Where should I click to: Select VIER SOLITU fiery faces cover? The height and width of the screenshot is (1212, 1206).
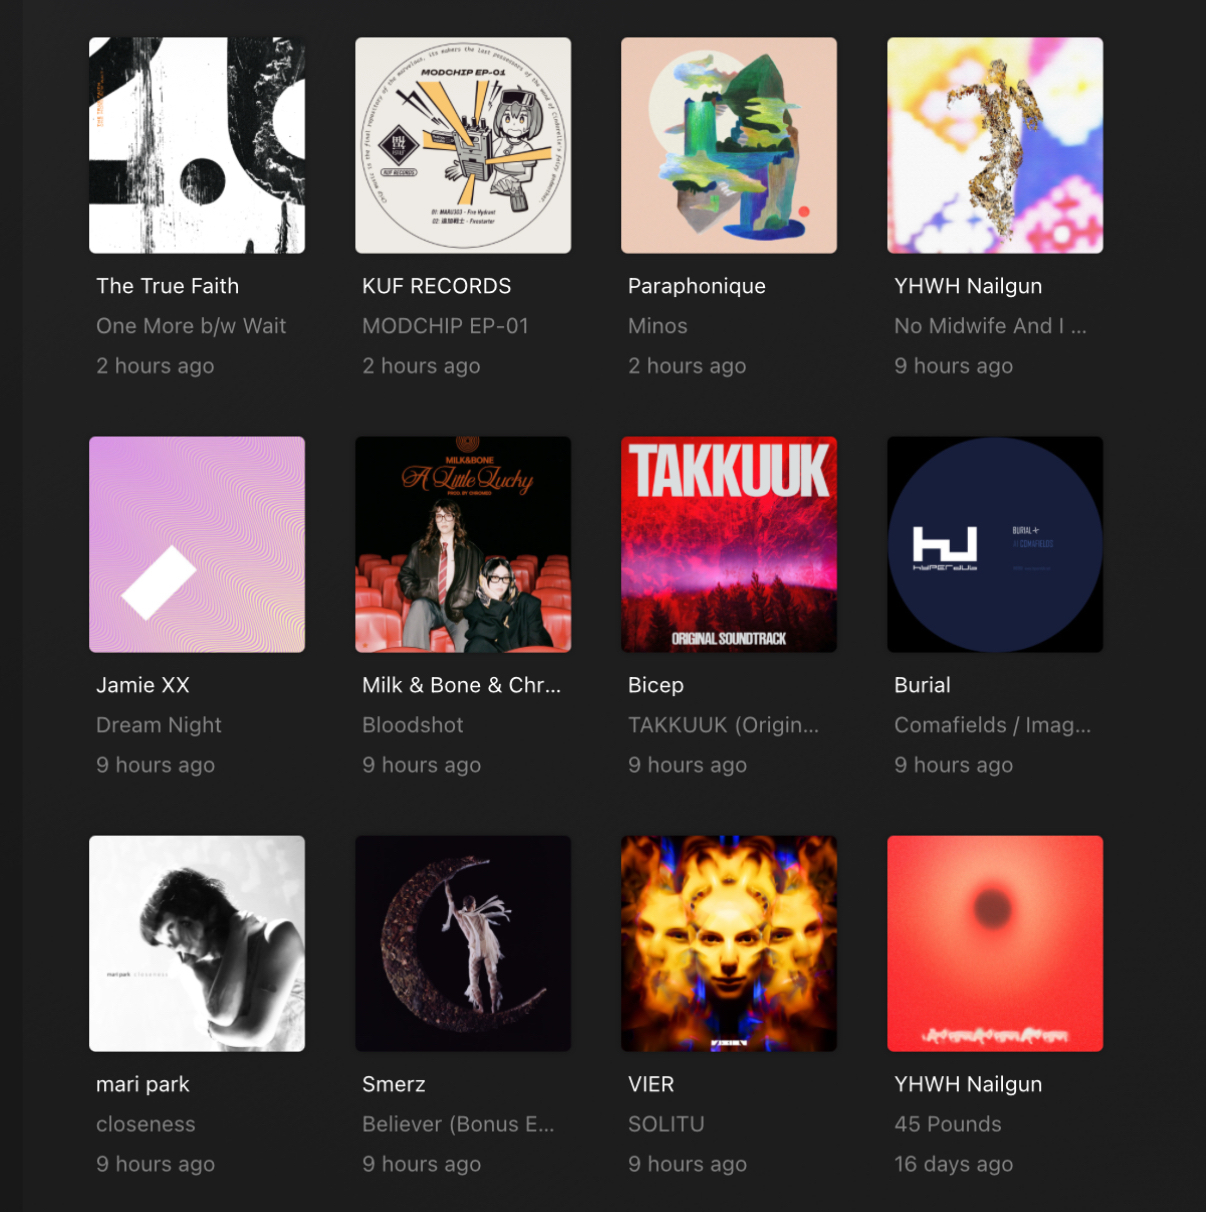coord(729,943)
